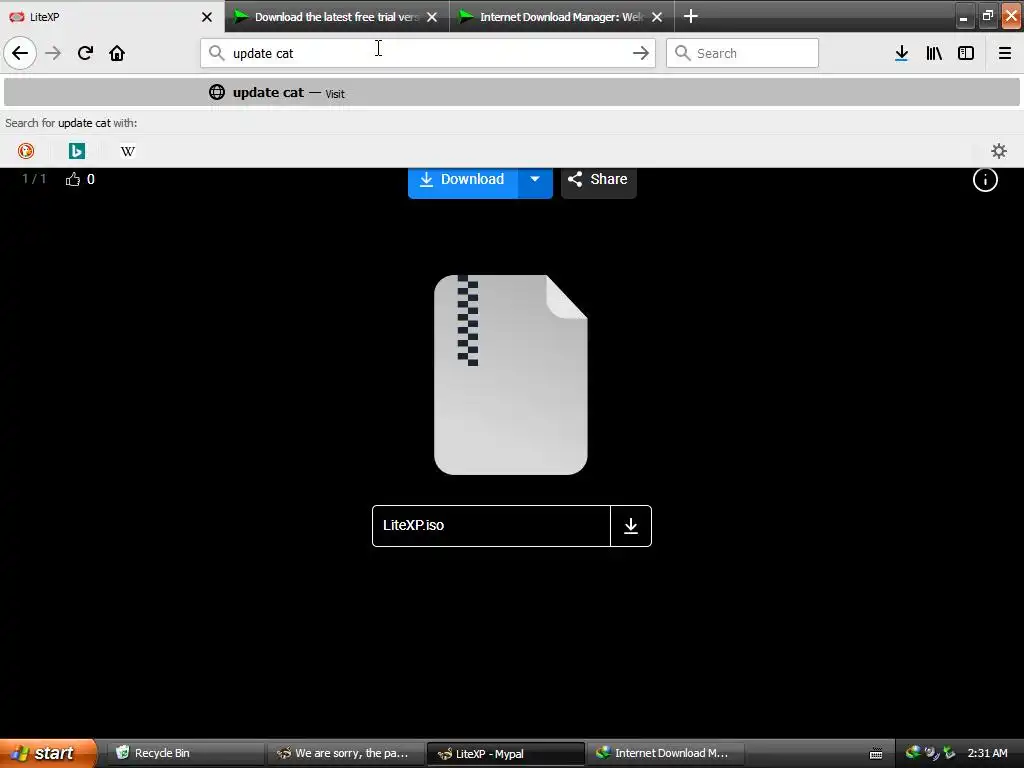Close the Internet Download Manager tab
This screenshot has height=768, width=1024.
click(657, 17)
